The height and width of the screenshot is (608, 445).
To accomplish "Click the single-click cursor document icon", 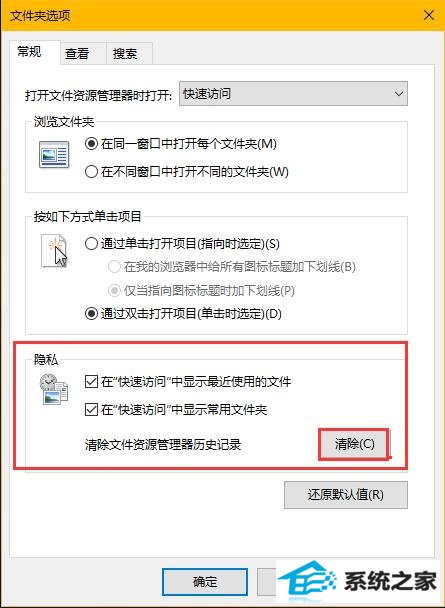I will 54,251.
